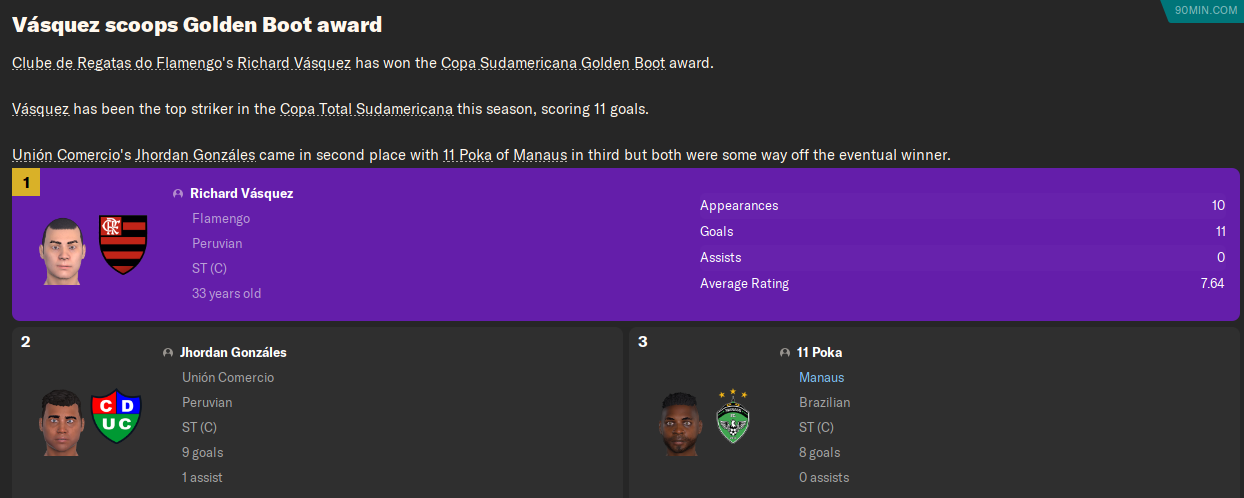This screenshot has height=498, width=1244.
Task: Select Jhordan Gonzáles name in second-place card
Action: tap(233, 353)
